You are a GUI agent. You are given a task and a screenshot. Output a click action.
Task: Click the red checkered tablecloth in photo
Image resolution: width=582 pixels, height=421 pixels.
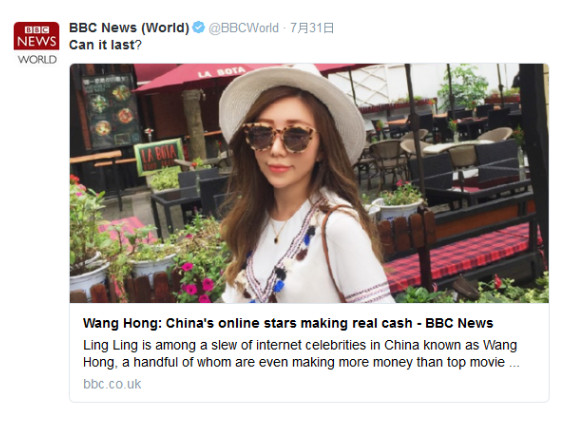(x=458, y=256)
